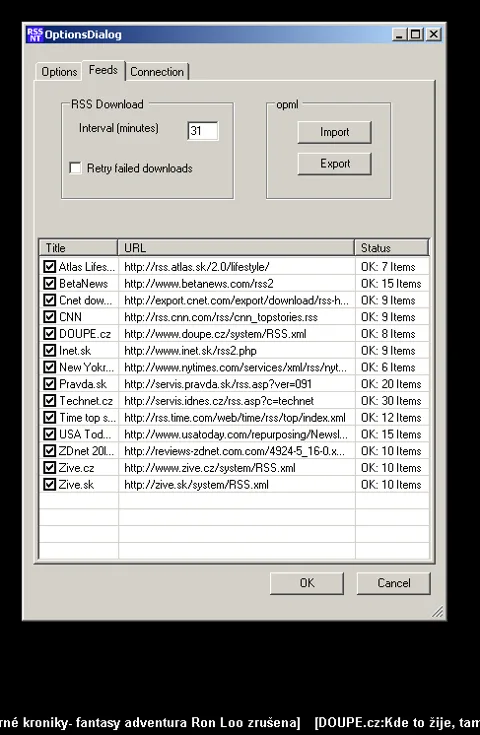This screenshot has width=480, height=735.
Task: Toggle the Cnet dow... feed checkbox
Action: coord(50,300)
